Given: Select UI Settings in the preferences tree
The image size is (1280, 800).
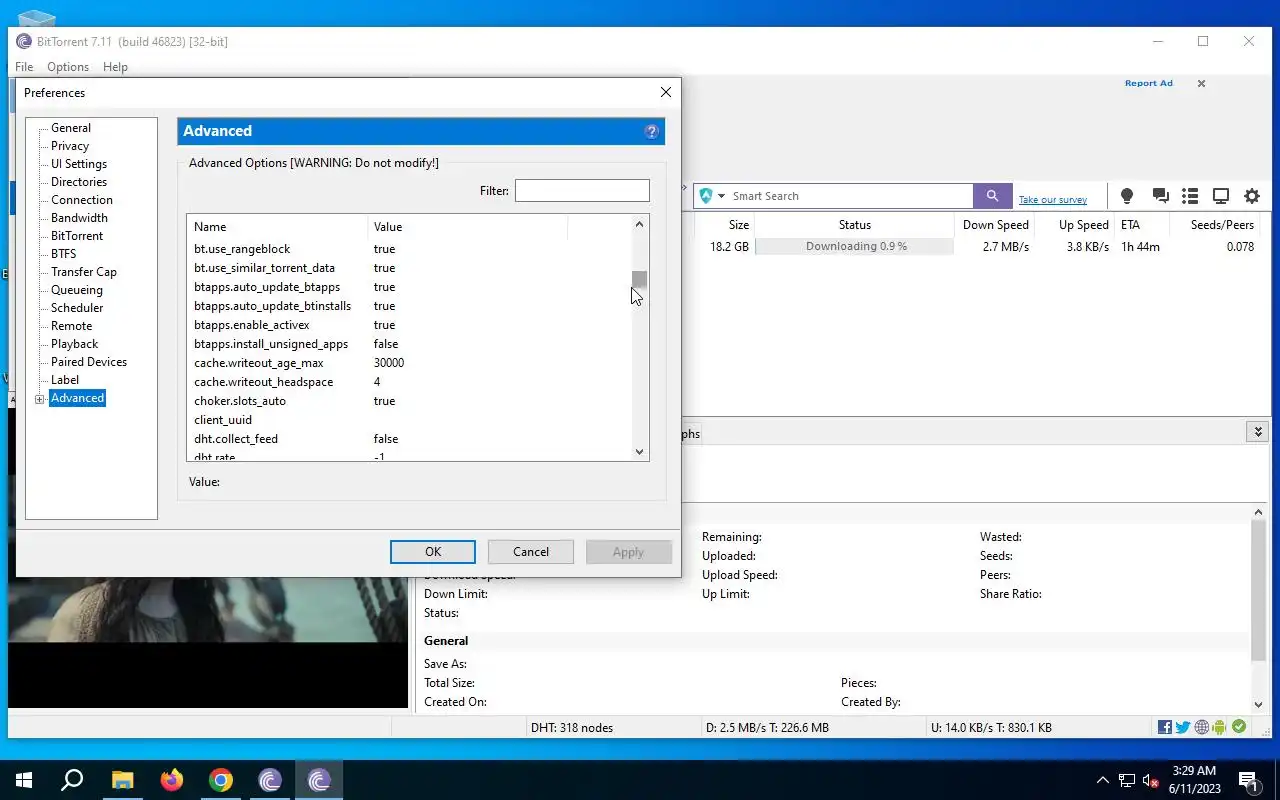Looking at the screenshot, I should (x=79, y=164).
